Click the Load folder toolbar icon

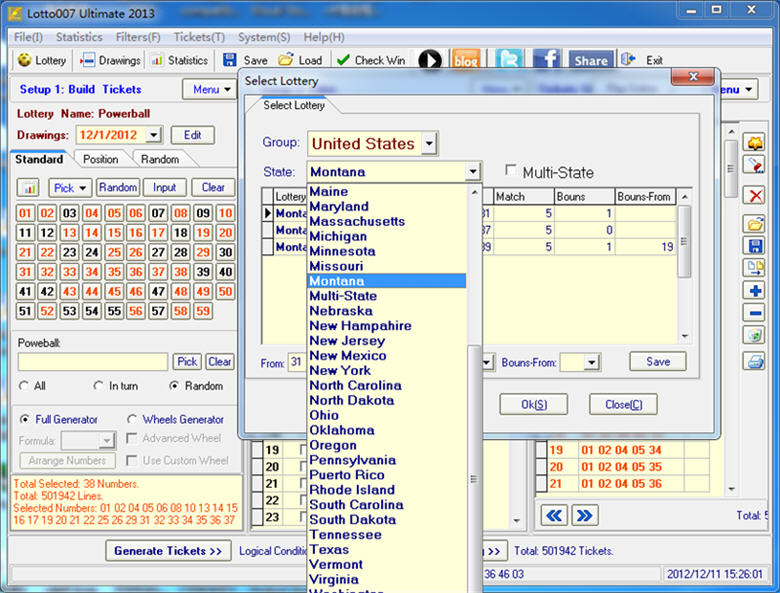click(x=286, y=60)
